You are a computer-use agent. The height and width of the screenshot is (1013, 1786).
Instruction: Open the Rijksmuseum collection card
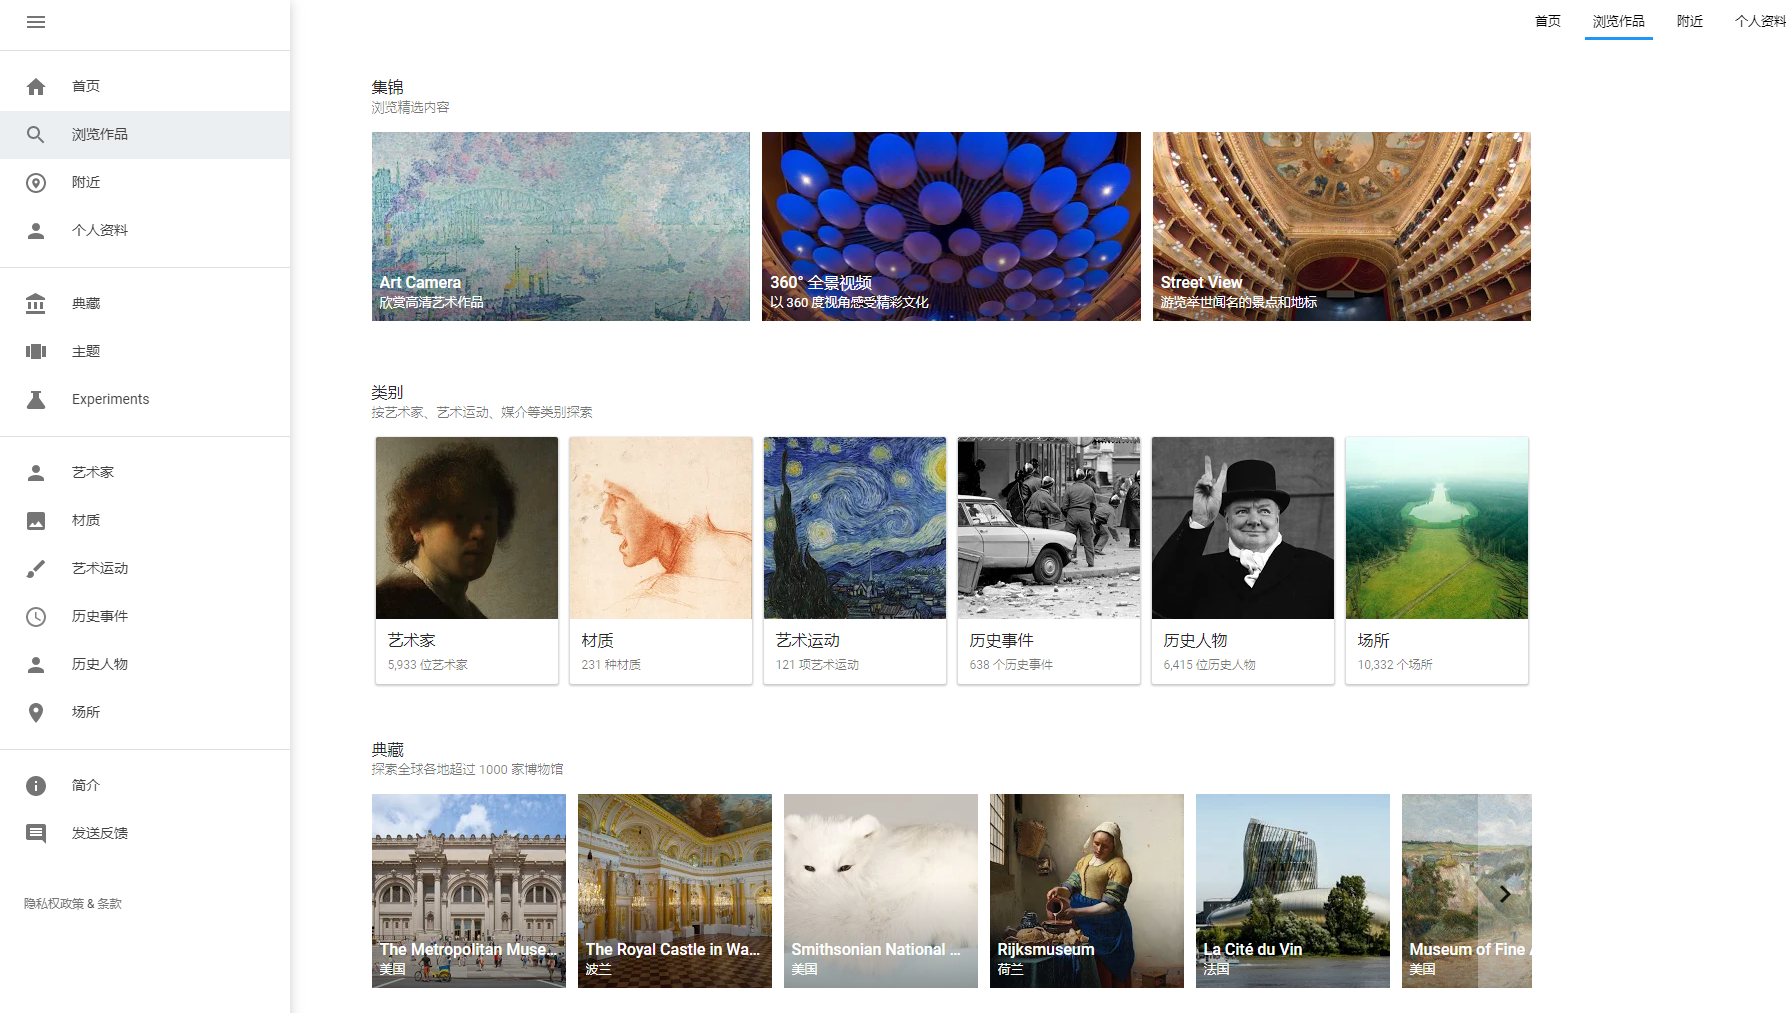click(1087, 891)
